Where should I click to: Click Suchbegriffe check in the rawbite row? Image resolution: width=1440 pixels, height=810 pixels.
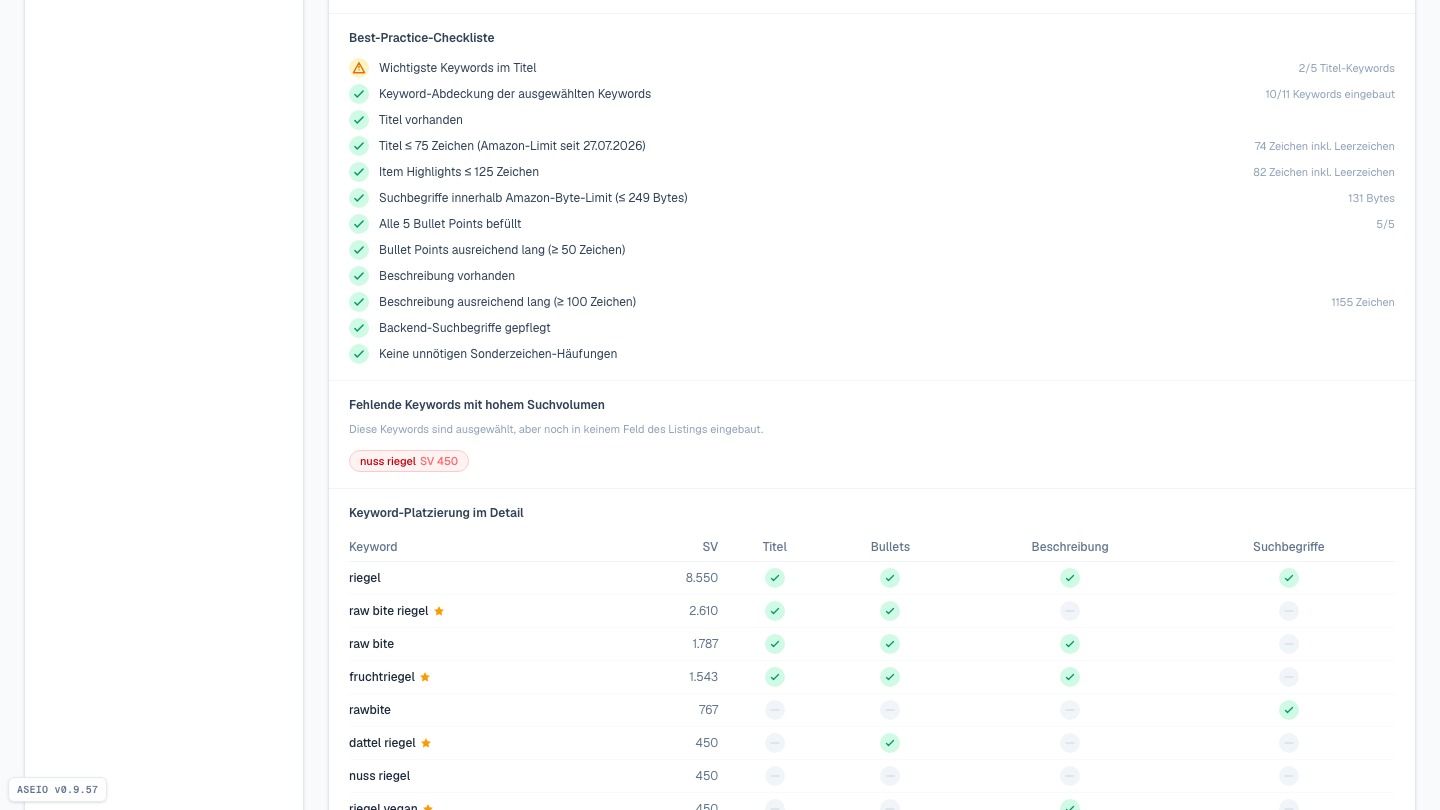[1289, 710]
